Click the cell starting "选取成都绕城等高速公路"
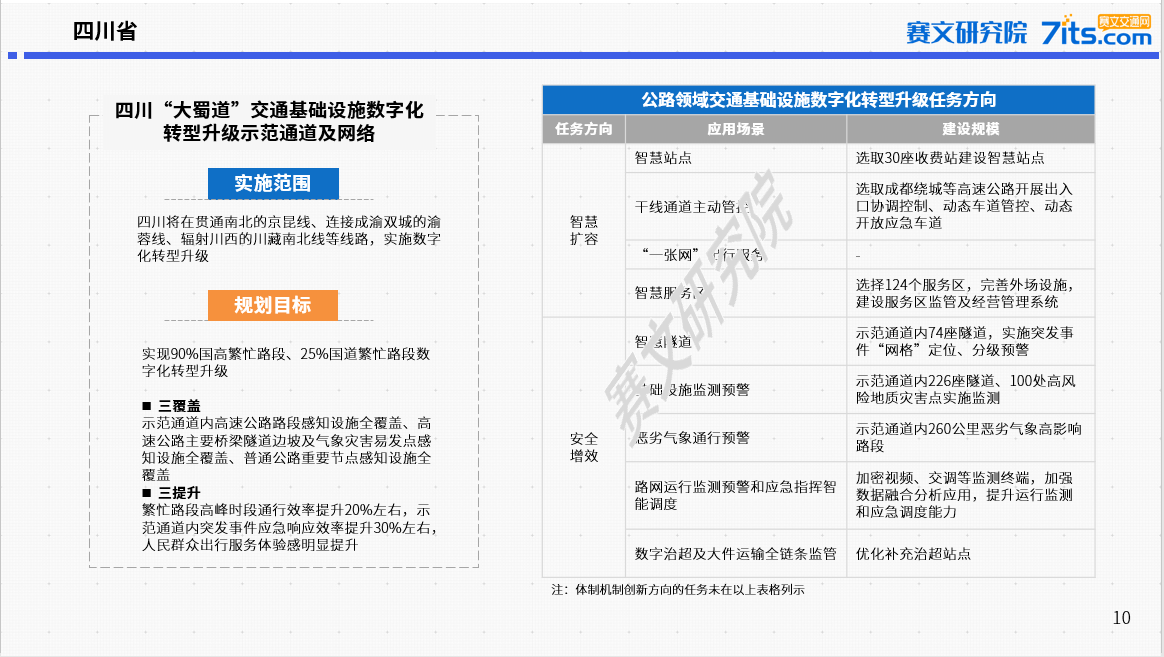 click(x=970, y=206)
